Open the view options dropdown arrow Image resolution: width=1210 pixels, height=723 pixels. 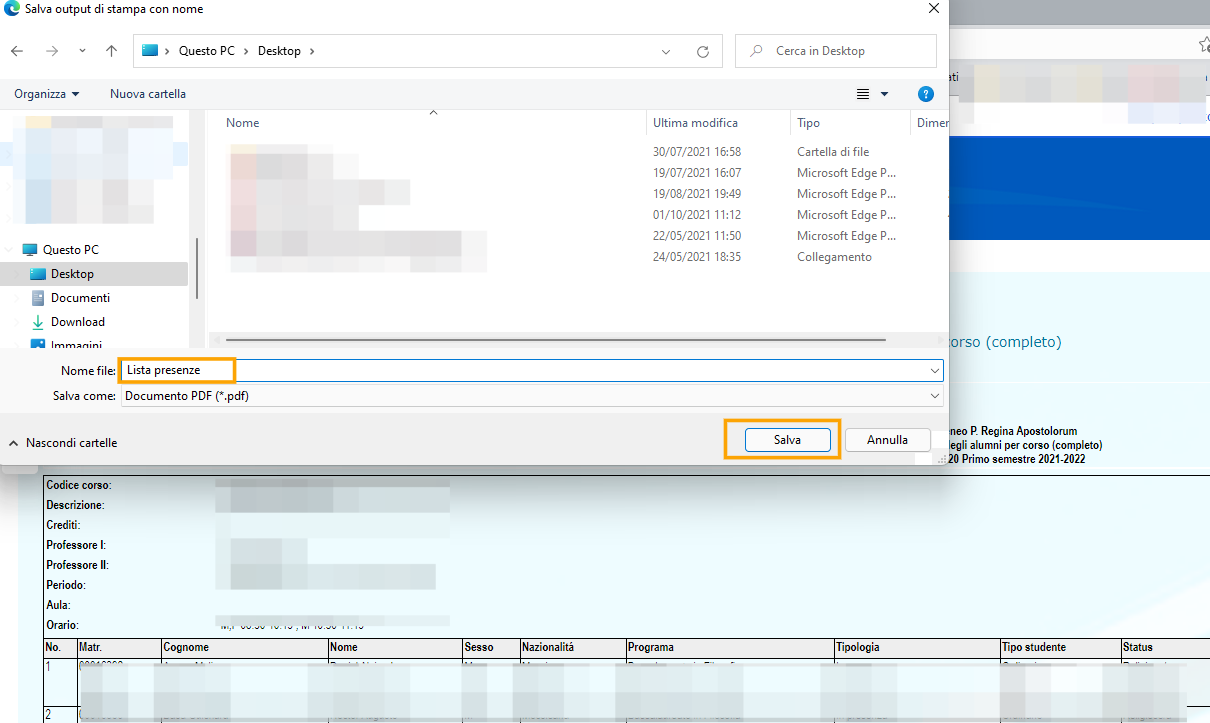884,94
